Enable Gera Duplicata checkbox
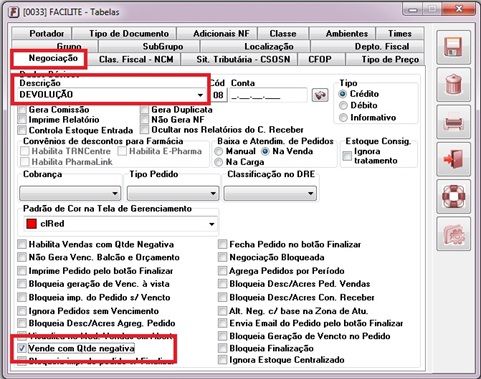481x379 pixels. point(144,110)
